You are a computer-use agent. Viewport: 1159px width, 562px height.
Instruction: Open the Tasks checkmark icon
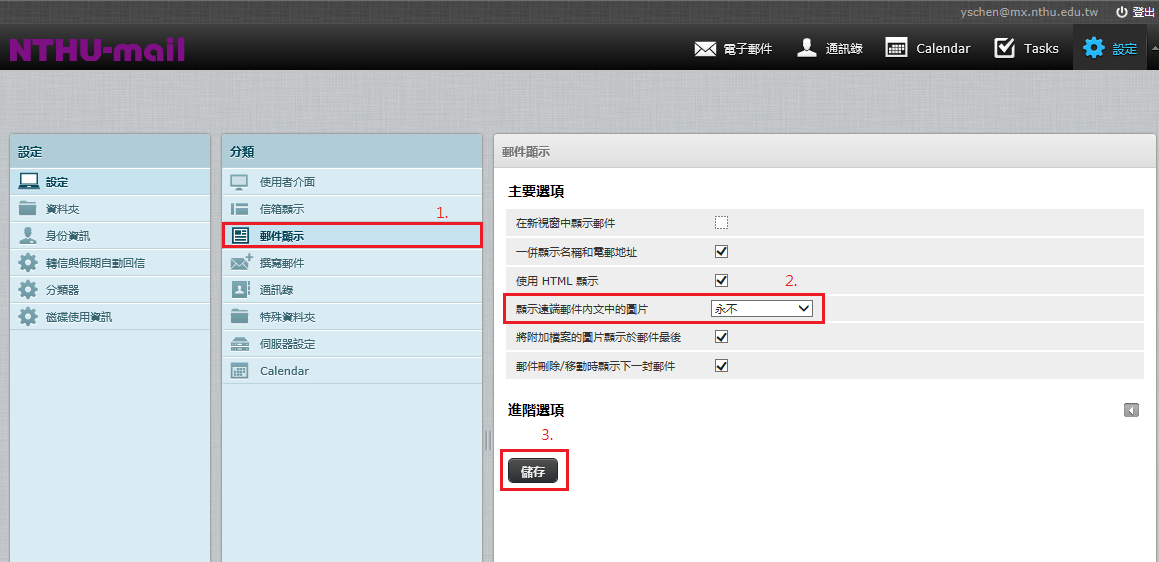[x=1004, y=48]
